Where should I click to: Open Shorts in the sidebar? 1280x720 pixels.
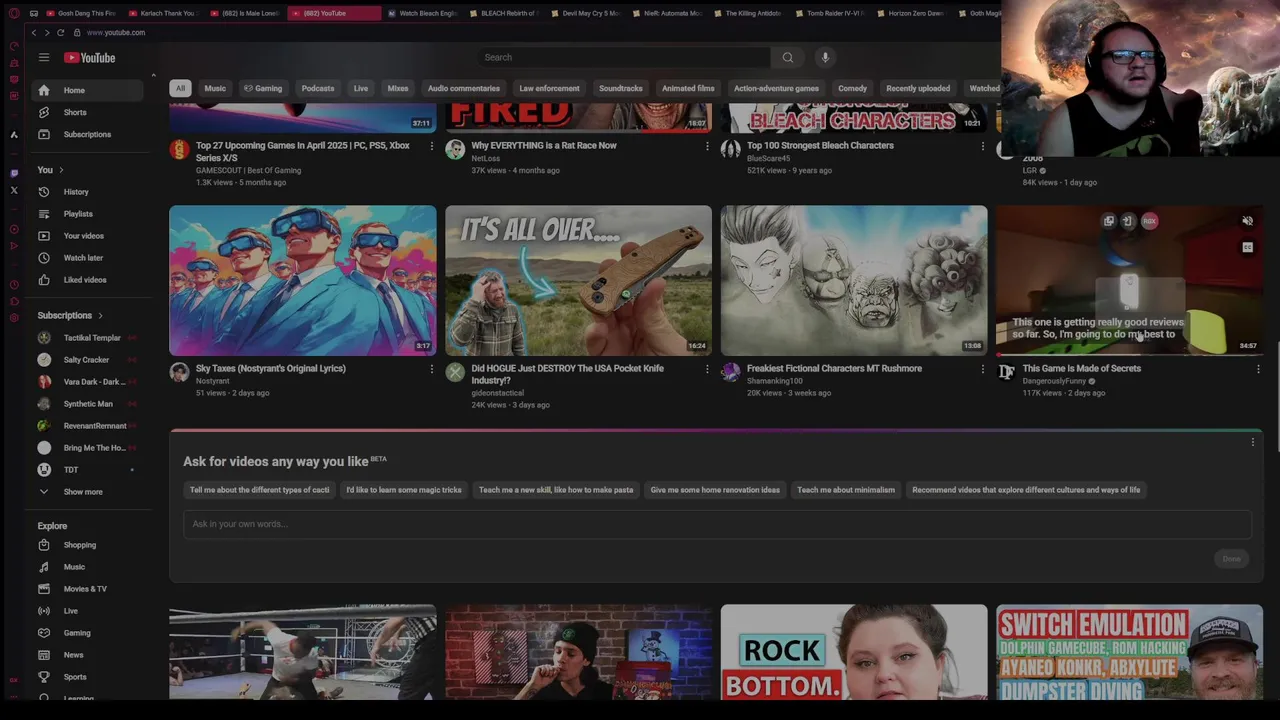click(85, 112)
